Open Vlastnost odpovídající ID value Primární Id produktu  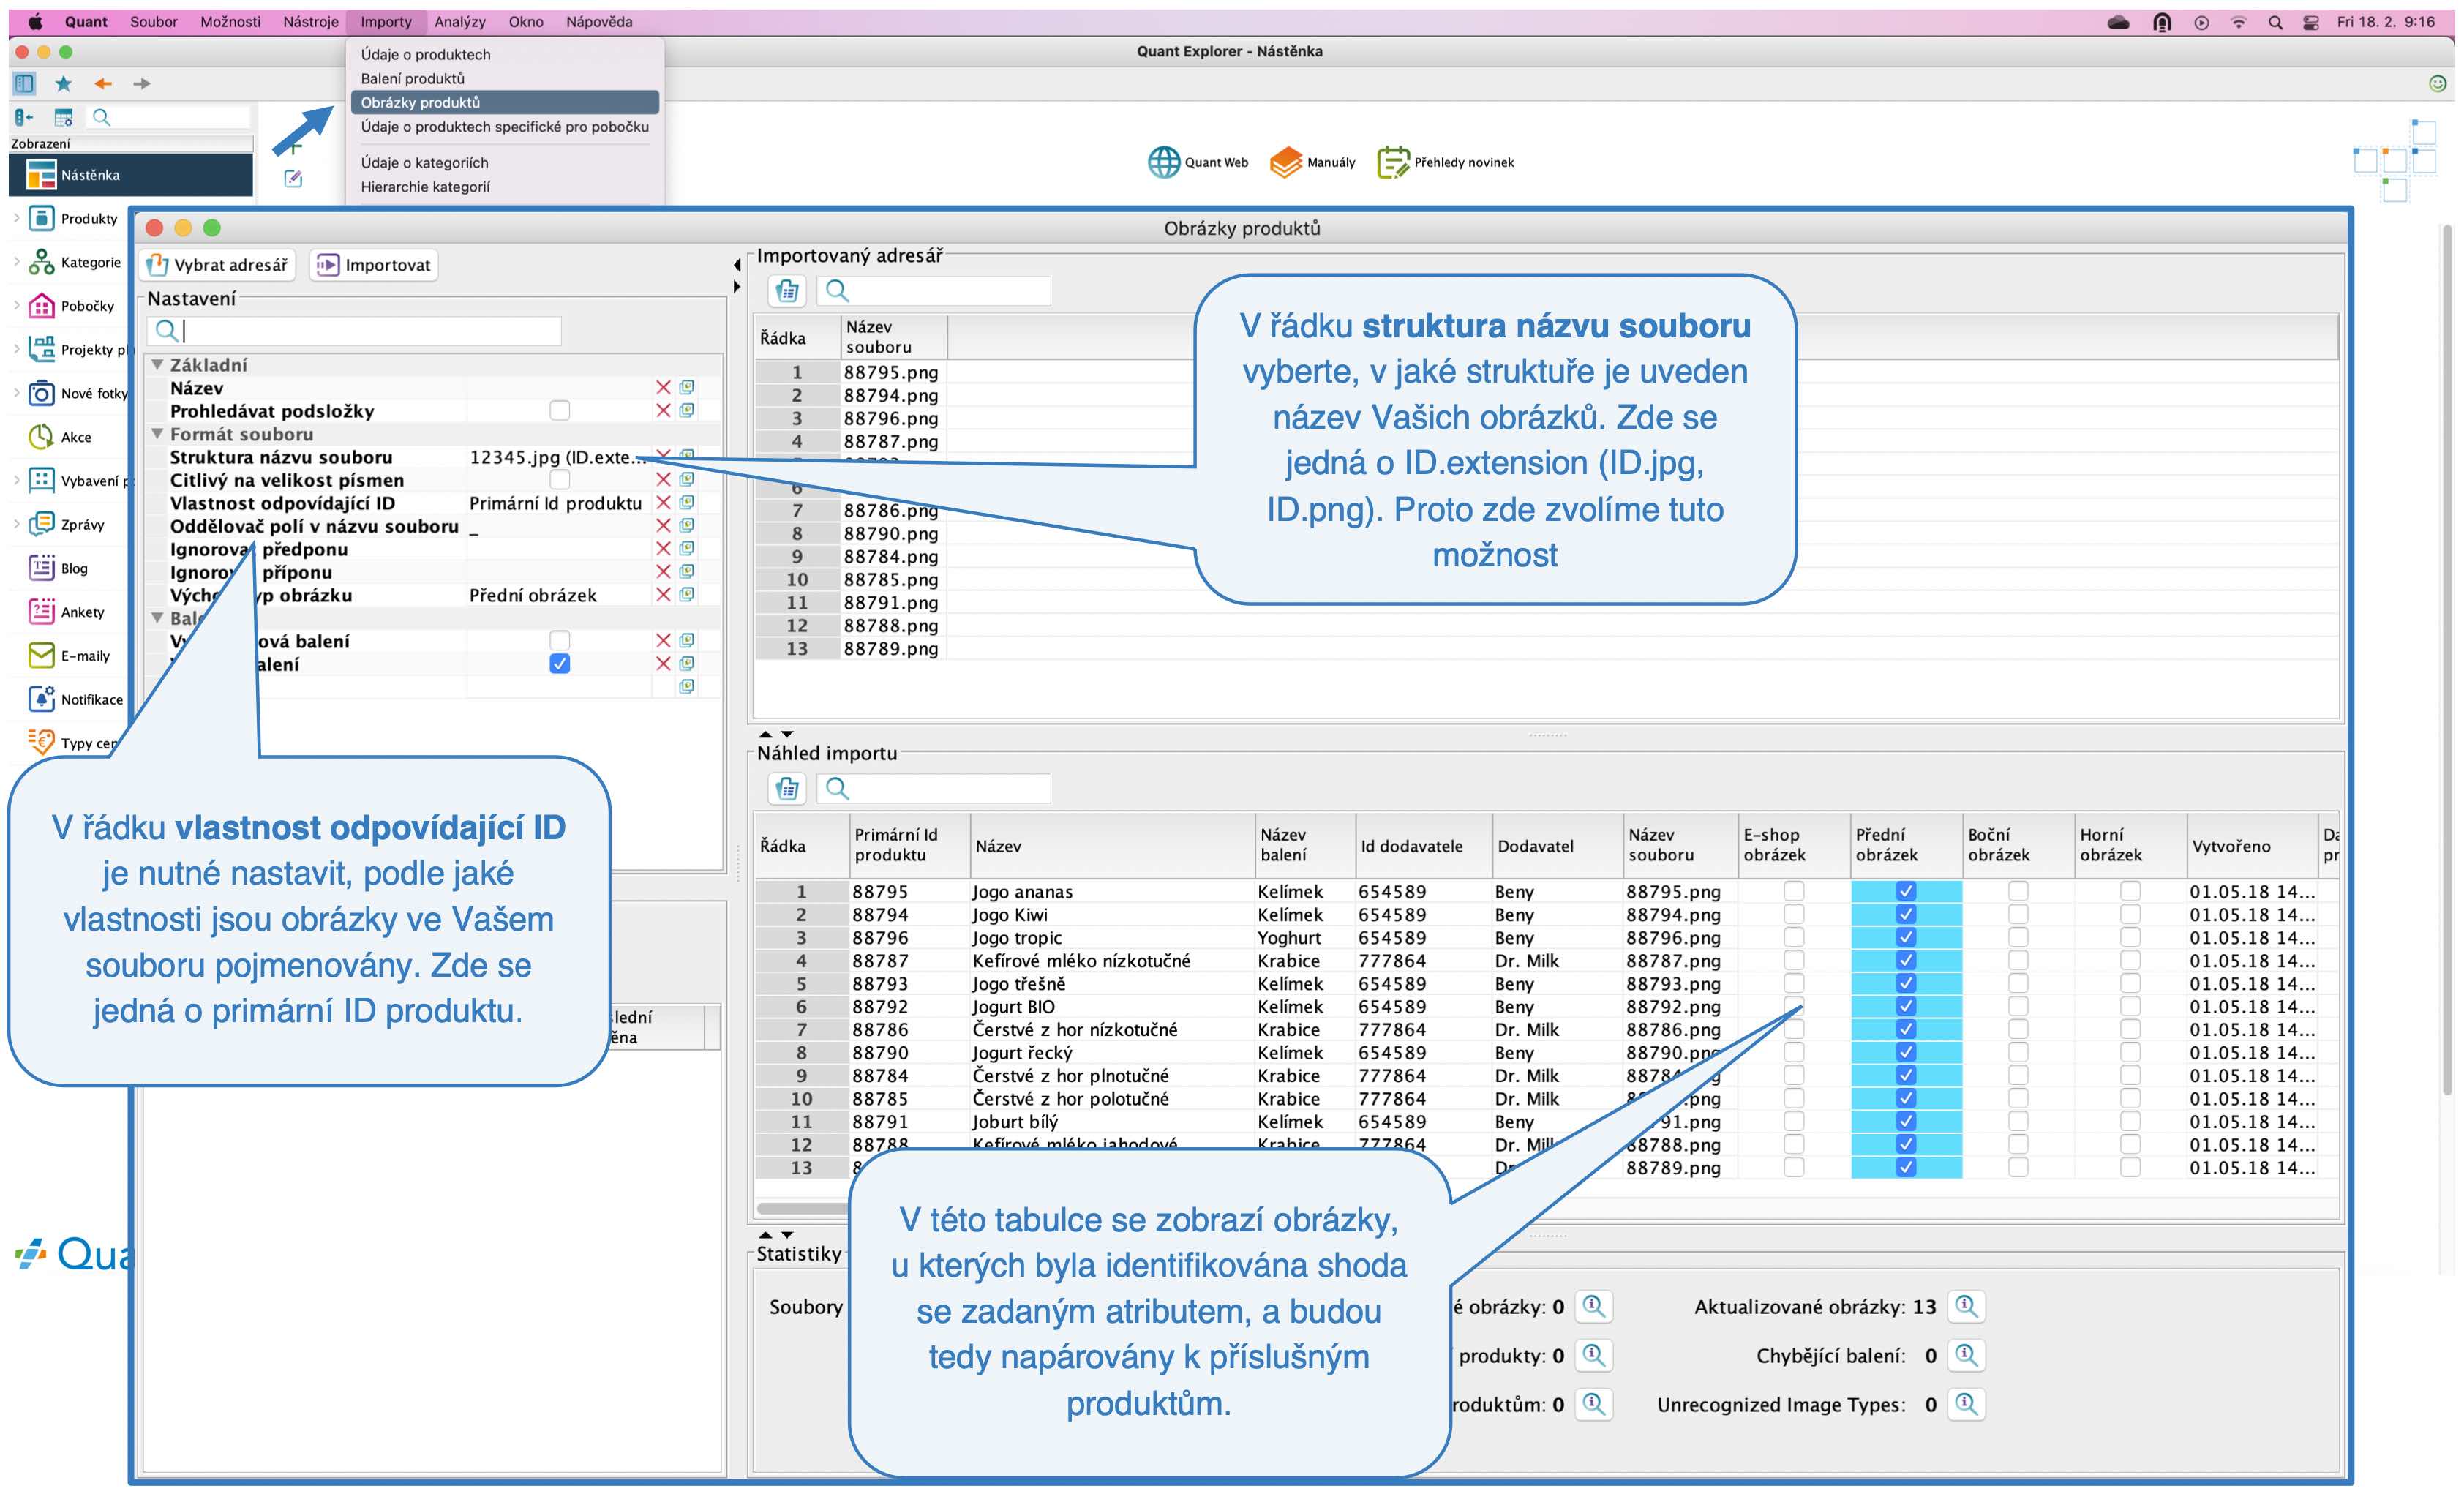(558, 503)
